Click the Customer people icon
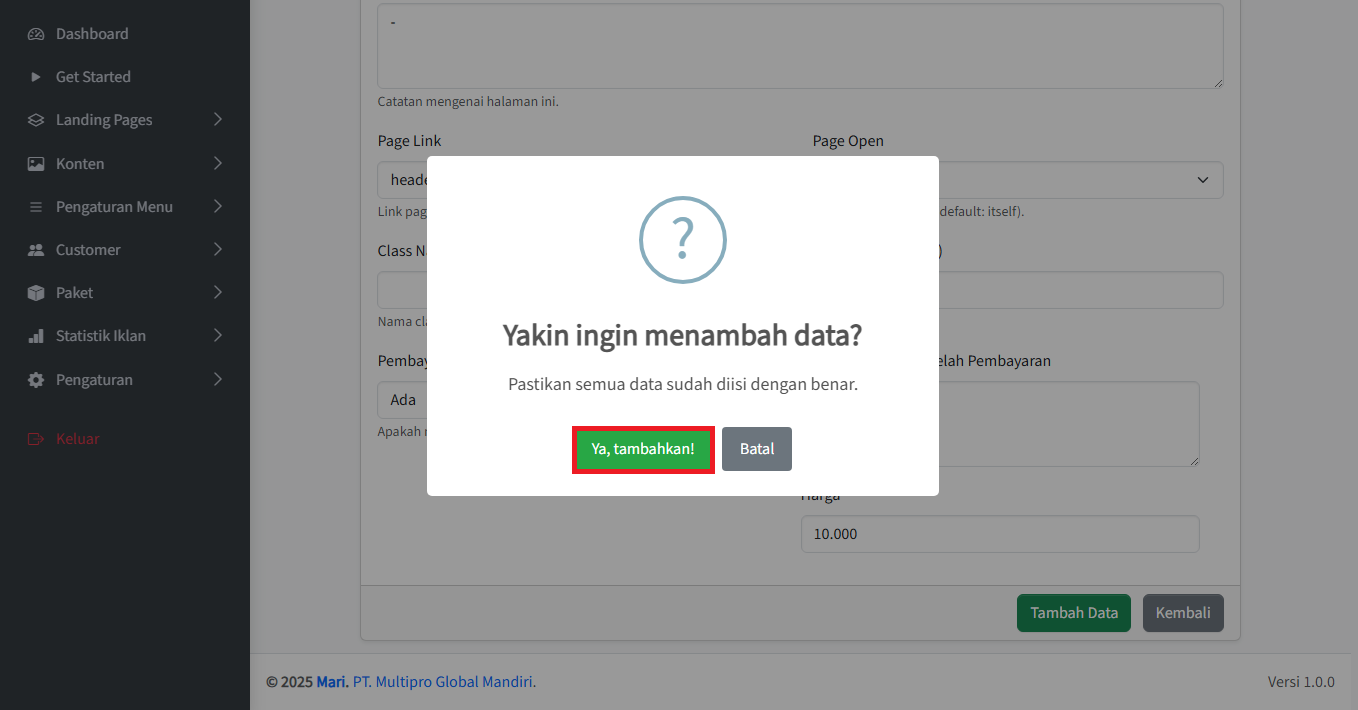Image resolution: width=1358 pixels, height=710 pixels. (x=36, y=250)
